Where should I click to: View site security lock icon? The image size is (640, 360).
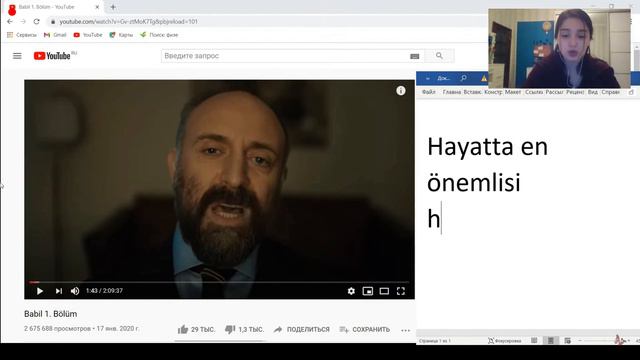[53, 22]
